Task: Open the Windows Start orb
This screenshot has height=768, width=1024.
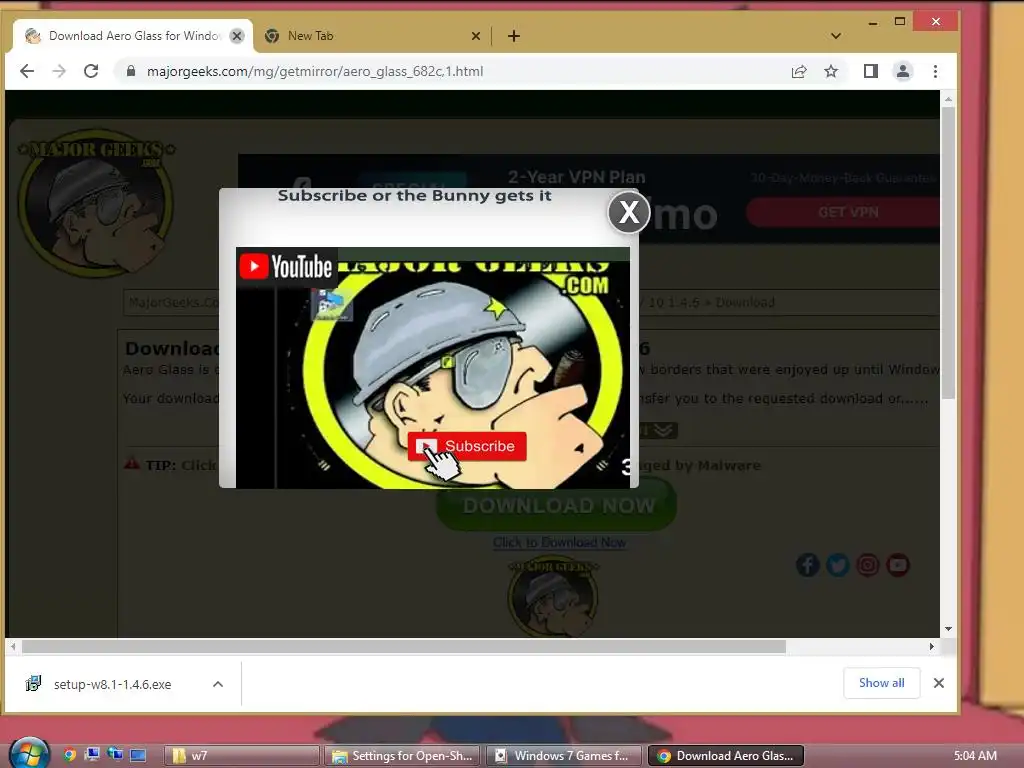Action: click(29, 754)
